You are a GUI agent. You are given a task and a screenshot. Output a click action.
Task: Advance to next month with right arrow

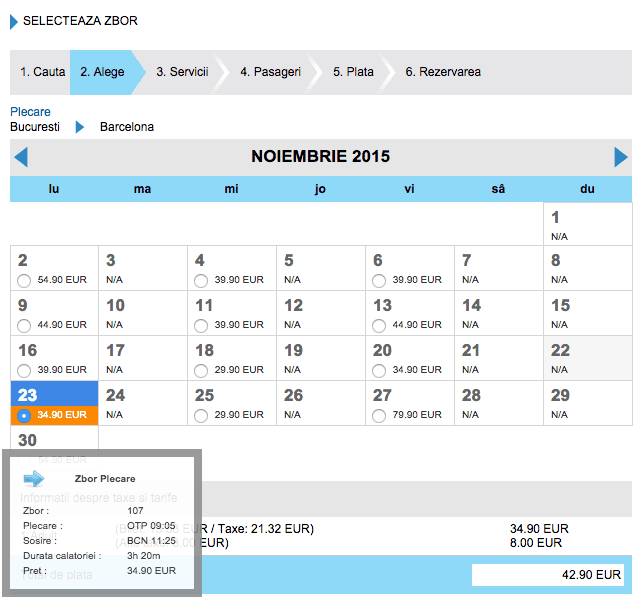[x=621, y=157]
